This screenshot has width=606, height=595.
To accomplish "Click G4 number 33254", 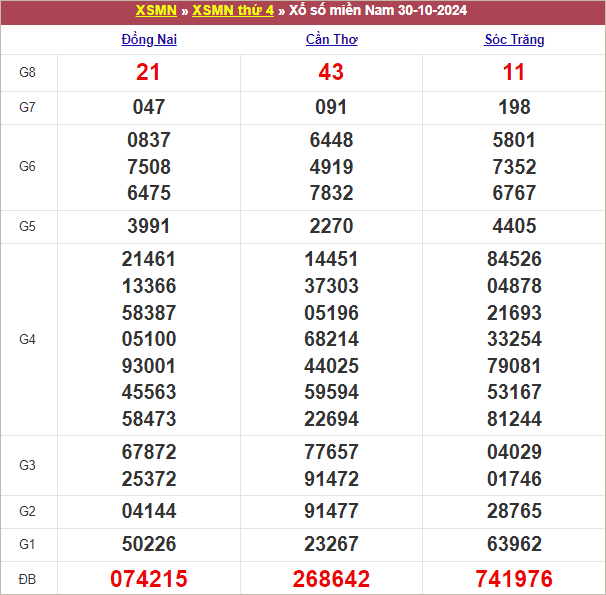I will click(x=514, y=339).
